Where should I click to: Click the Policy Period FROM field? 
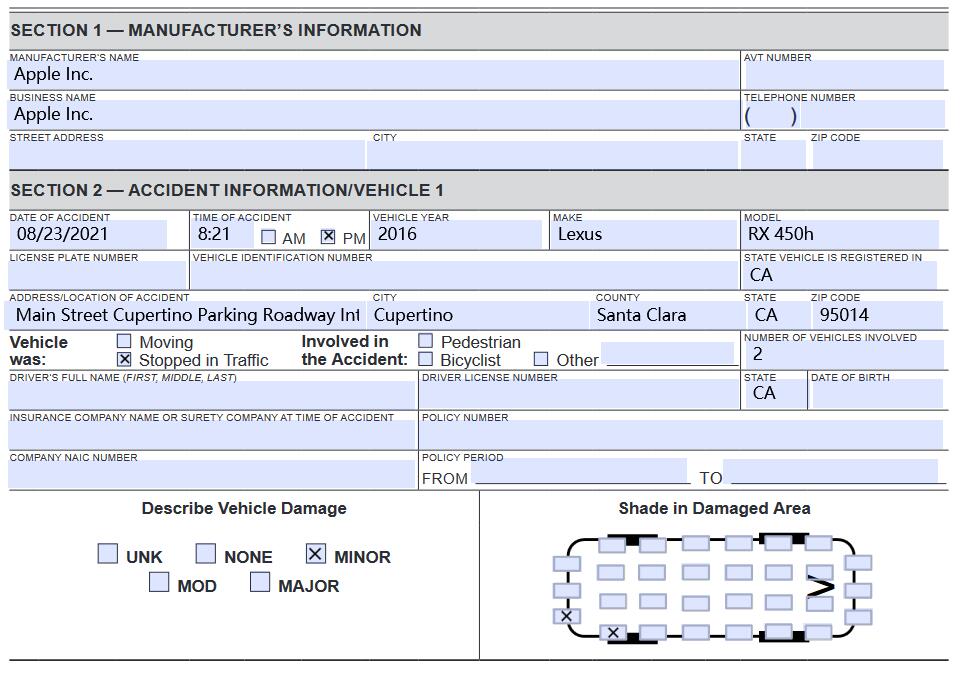click(580, 471)
